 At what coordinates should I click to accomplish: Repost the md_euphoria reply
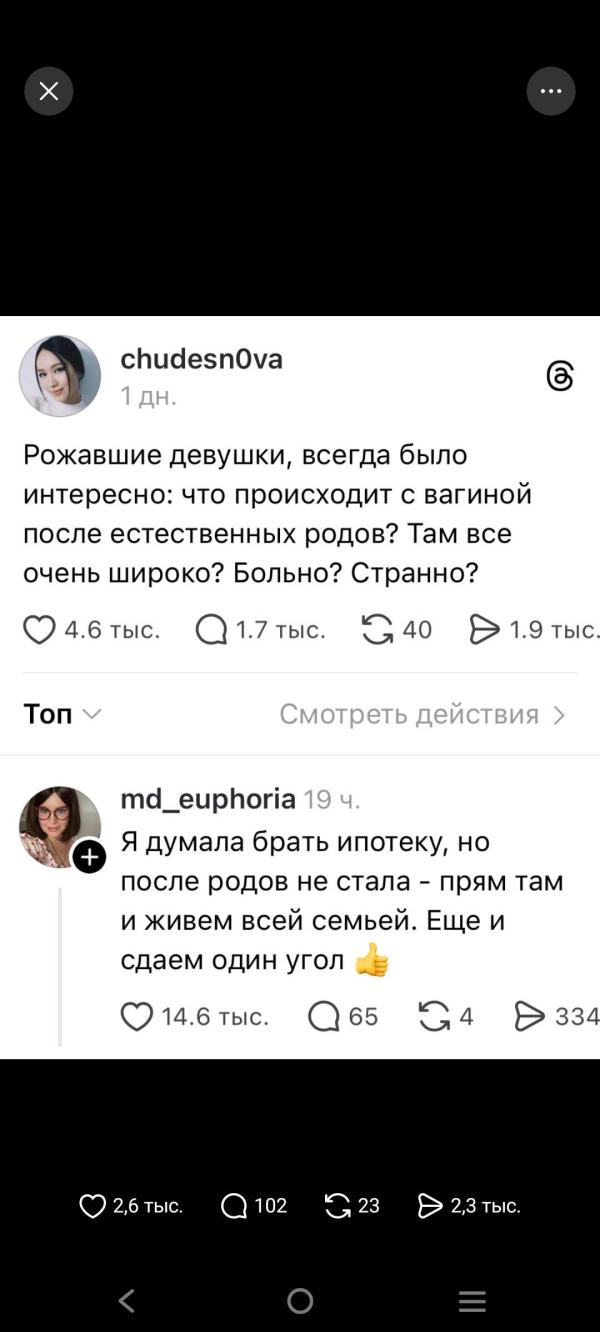[434, 1017]
